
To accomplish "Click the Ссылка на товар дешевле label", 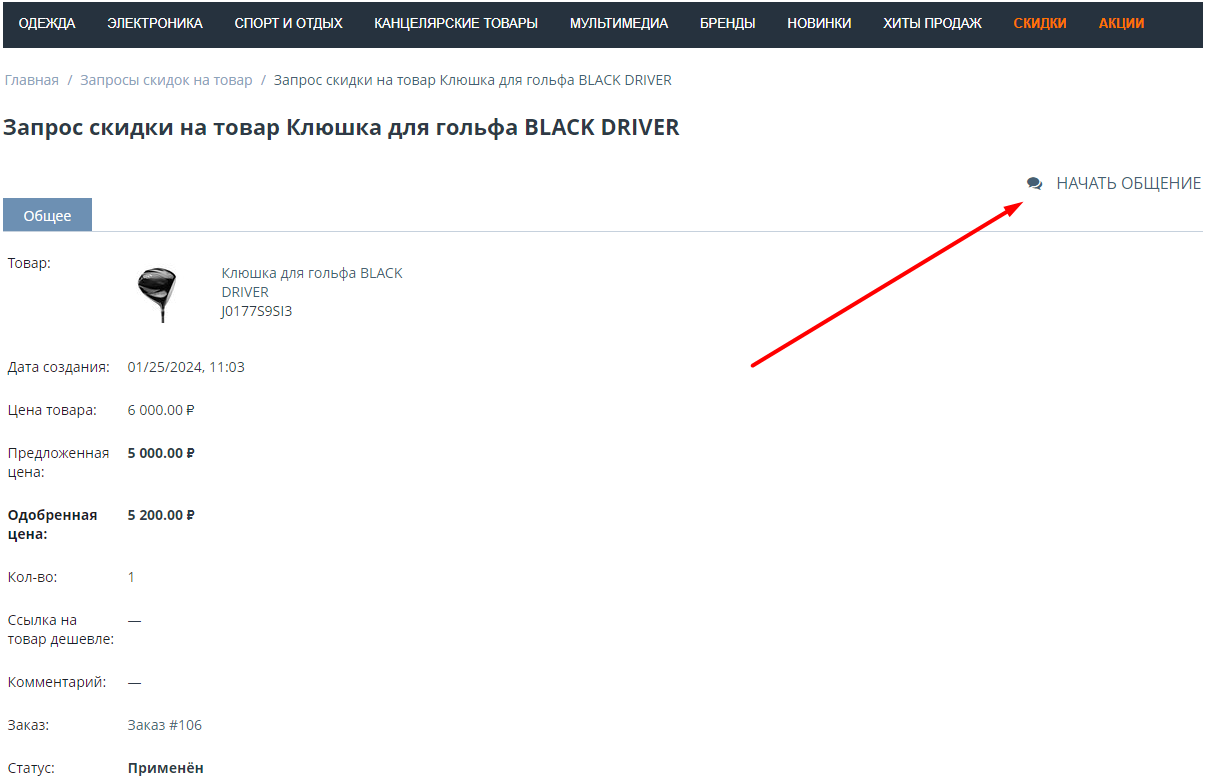I will [61, 629].
